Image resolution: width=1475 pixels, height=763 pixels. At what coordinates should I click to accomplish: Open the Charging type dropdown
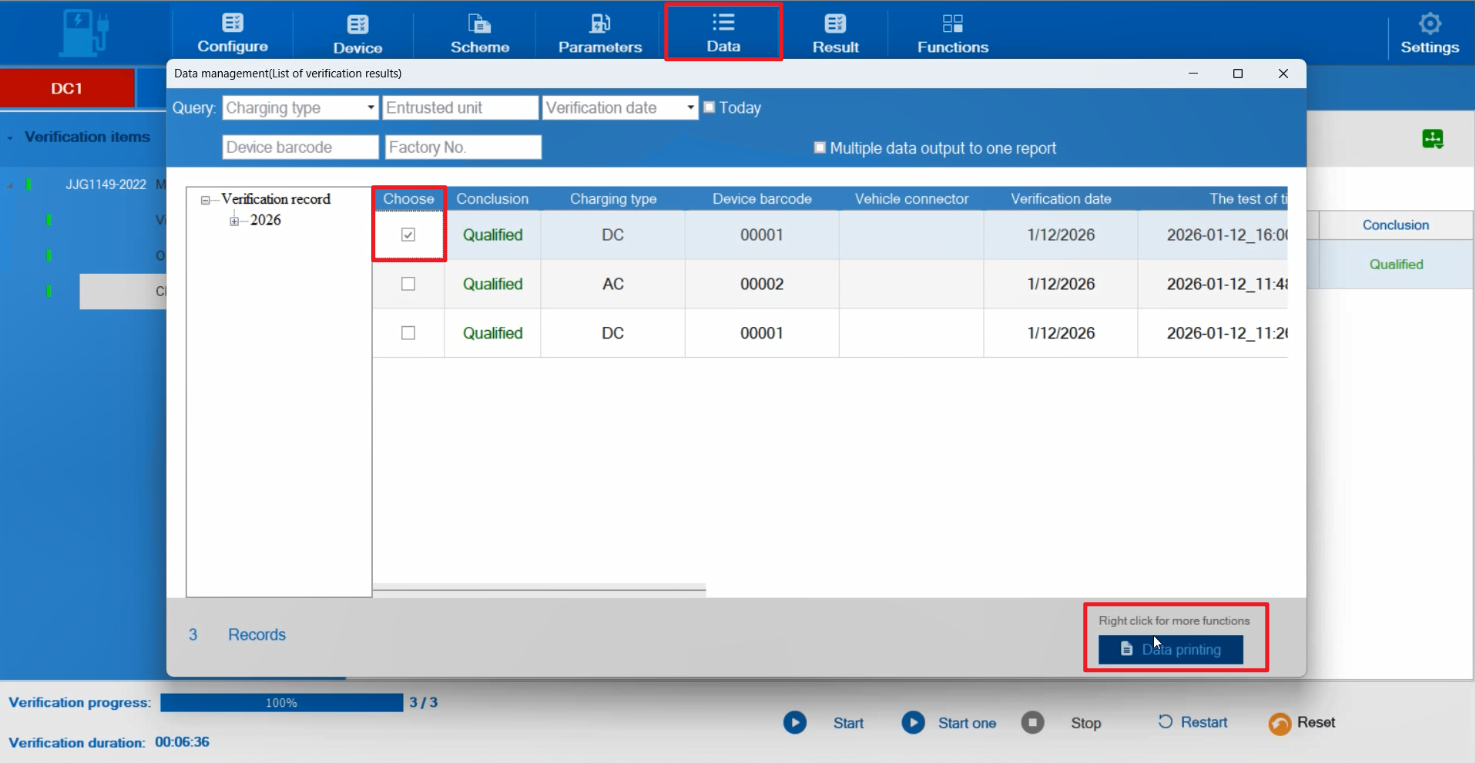(x=370, y=108)
